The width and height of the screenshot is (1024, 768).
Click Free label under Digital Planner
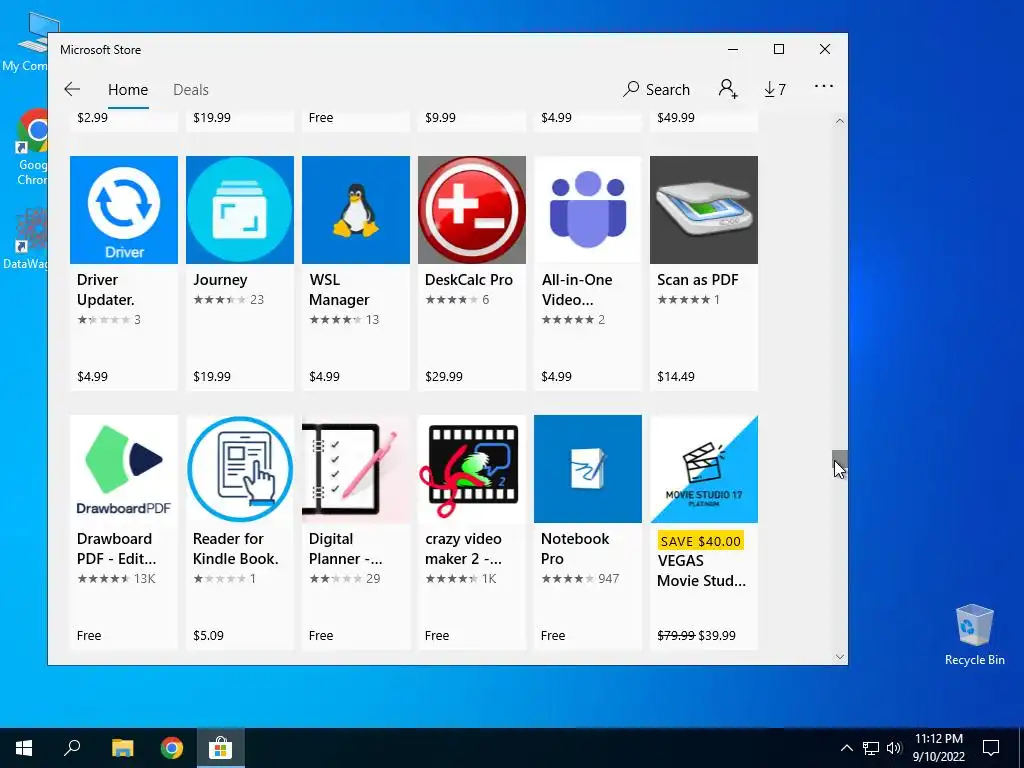pyautogui.click(x=321, y=635)
